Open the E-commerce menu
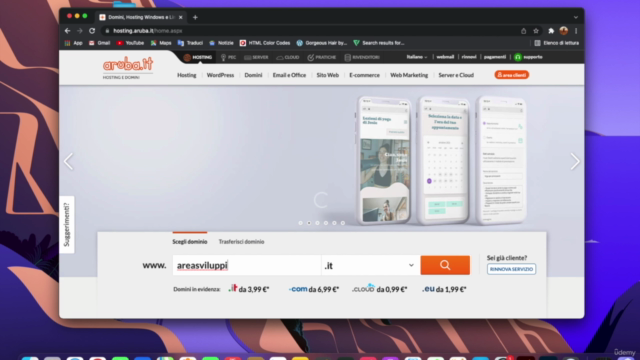 click(x=364, y=75)
